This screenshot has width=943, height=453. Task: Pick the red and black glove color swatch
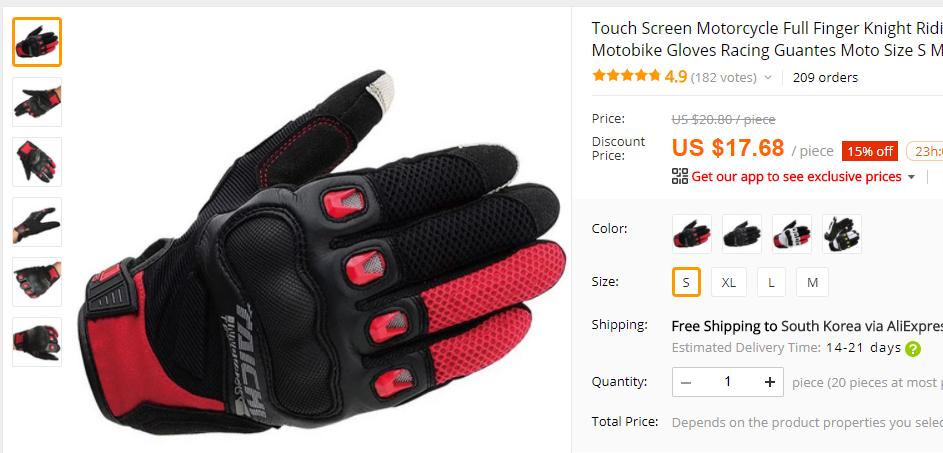pyautogui.click(x=692, y=233)
